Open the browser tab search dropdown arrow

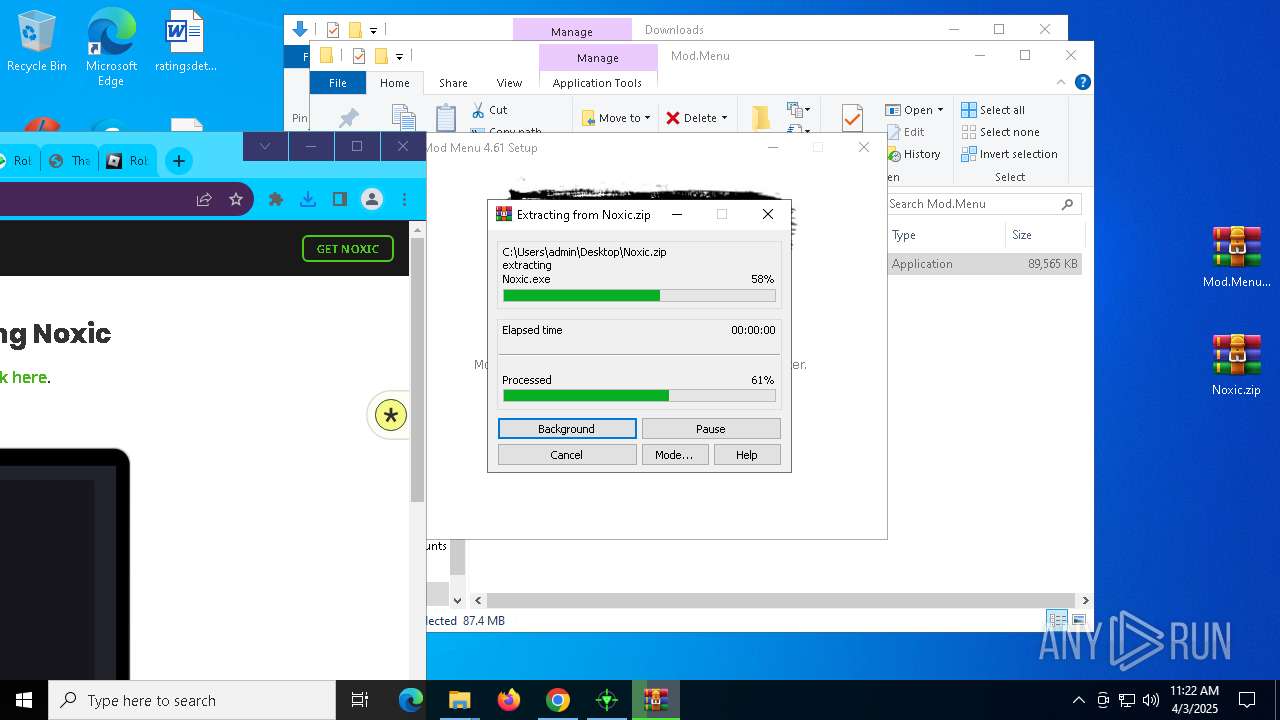pos(265,146)
